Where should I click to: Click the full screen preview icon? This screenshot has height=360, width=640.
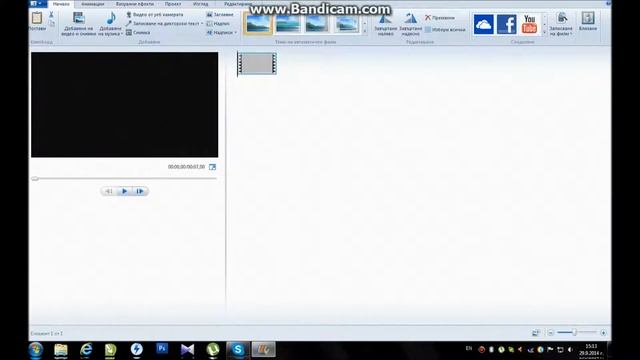click(212, 167)
